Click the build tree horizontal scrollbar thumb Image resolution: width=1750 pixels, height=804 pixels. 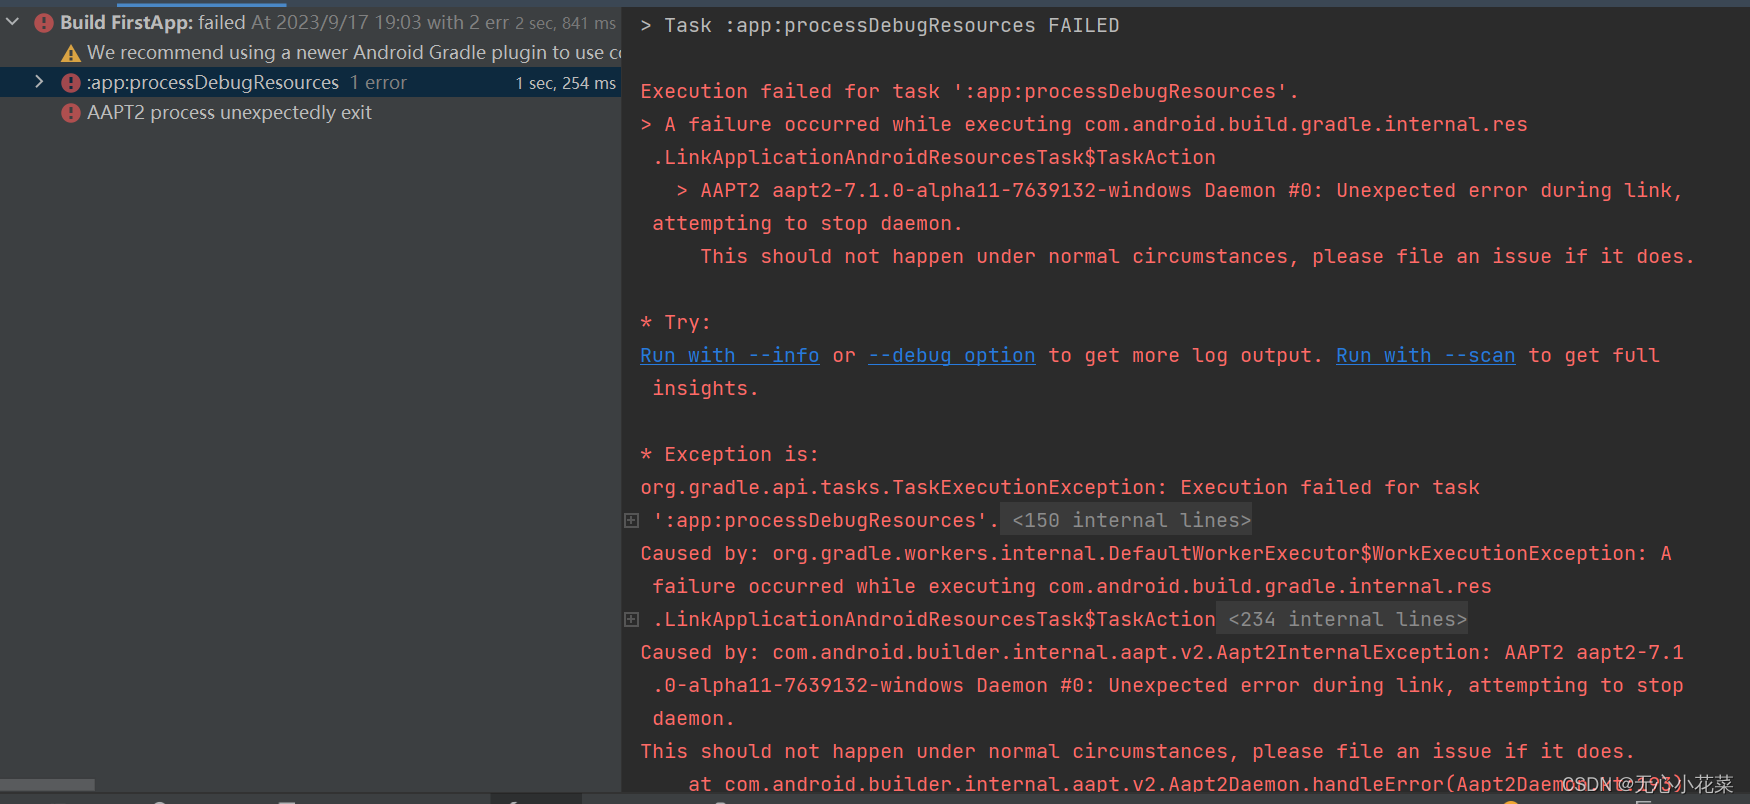pos(47,785)
